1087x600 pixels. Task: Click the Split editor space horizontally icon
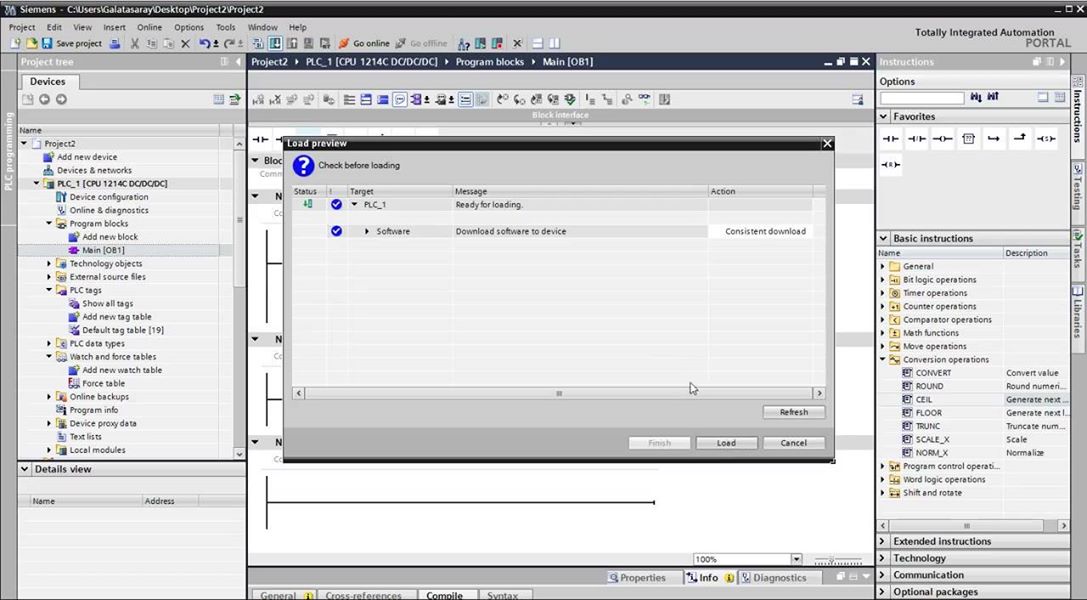pyautogui.click(x=537, y=44)
